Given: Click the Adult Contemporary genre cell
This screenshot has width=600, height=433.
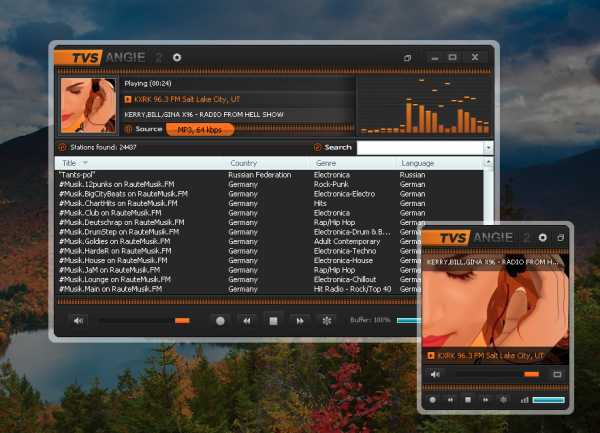Looking at the screenshot, I should [x=347, y=242].
